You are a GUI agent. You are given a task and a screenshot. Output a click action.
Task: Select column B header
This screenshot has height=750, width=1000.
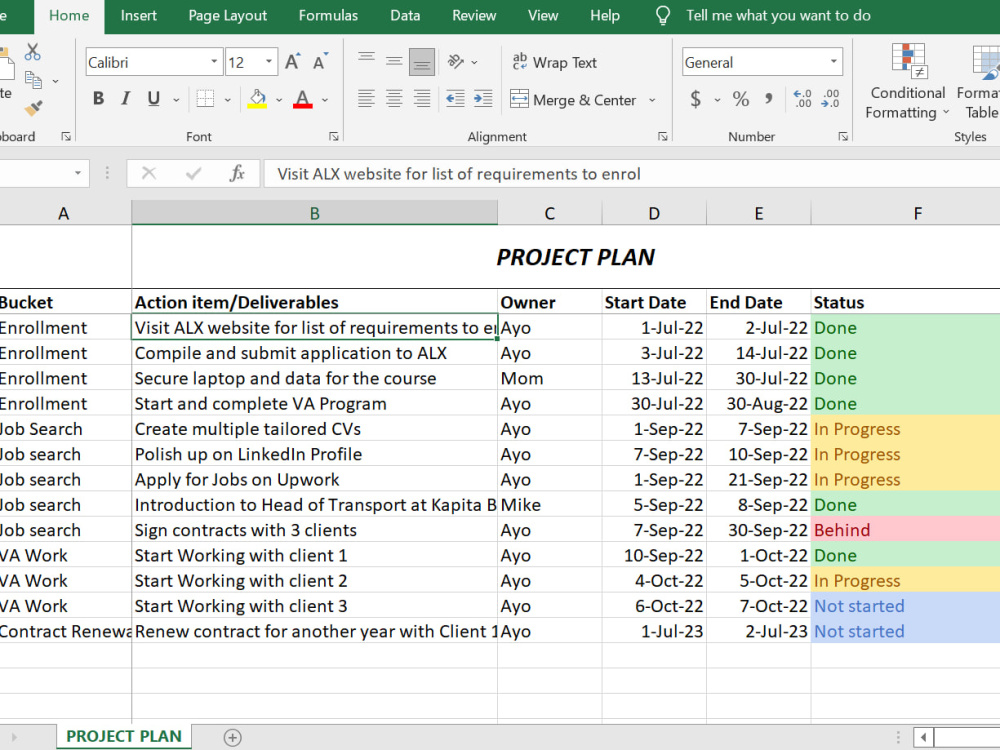click(x=314, y=213)
